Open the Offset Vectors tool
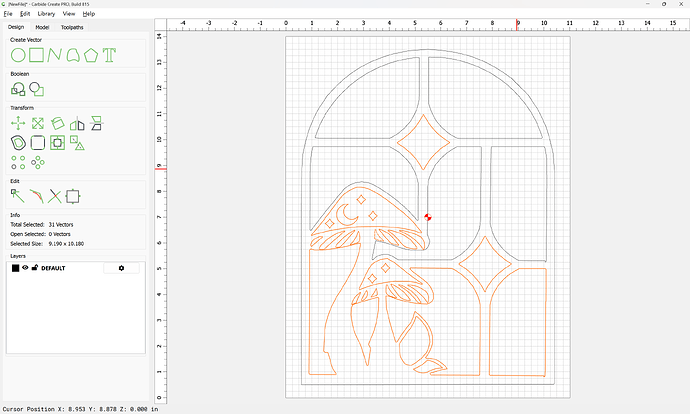Screen dimensions: 690x414 point(18,143)
